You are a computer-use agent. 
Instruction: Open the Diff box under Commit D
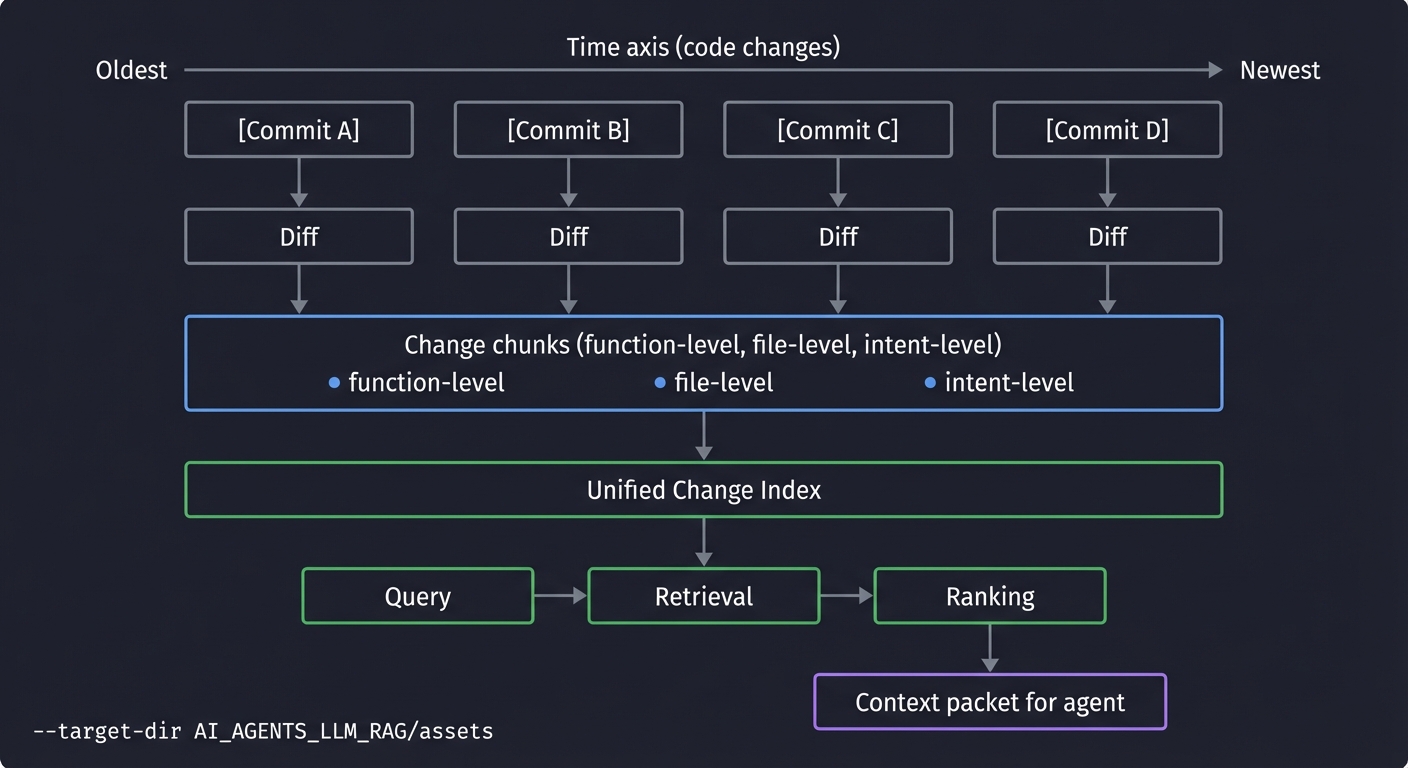point(1106,236)
